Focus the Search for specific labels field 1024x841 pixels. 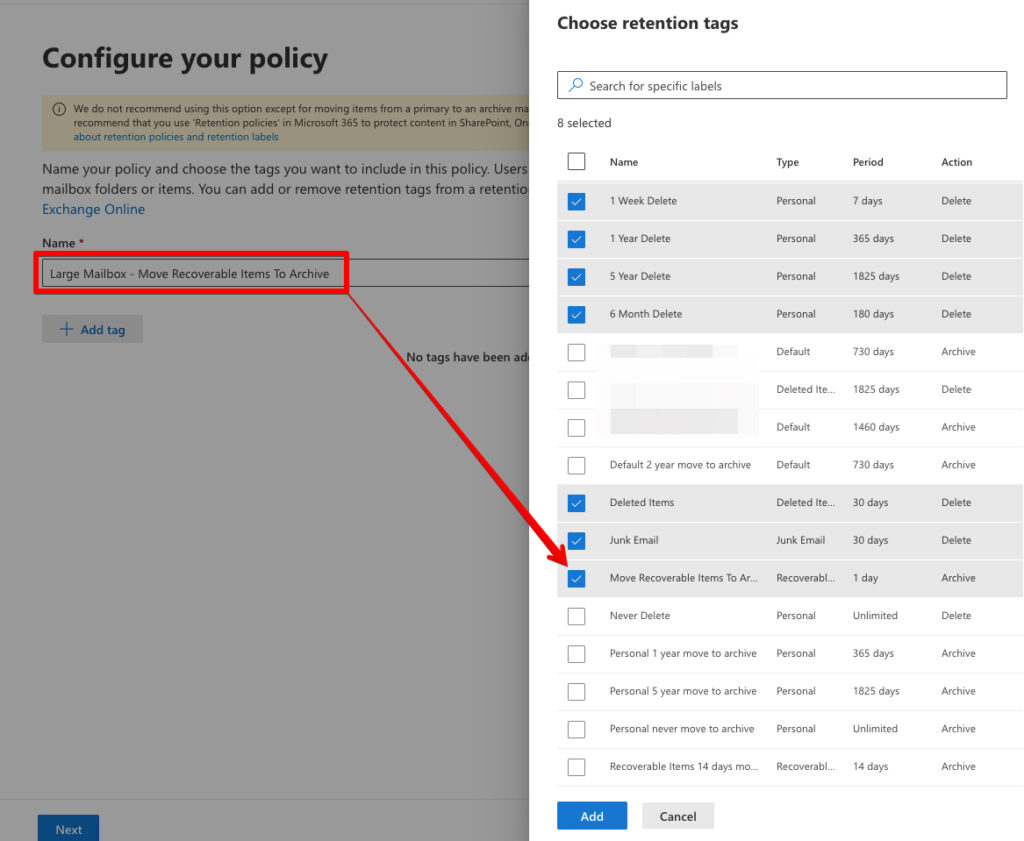(790, 86)
